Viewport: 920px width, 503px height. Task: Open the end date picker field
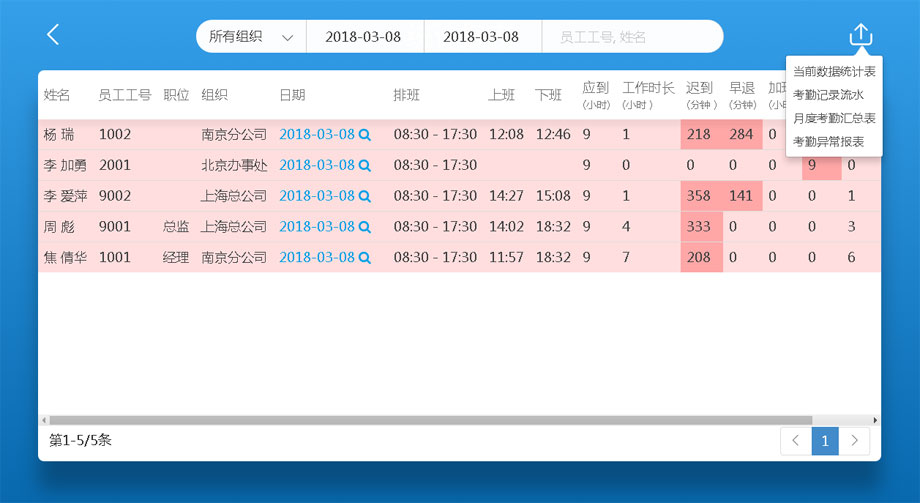pos(481,37)
